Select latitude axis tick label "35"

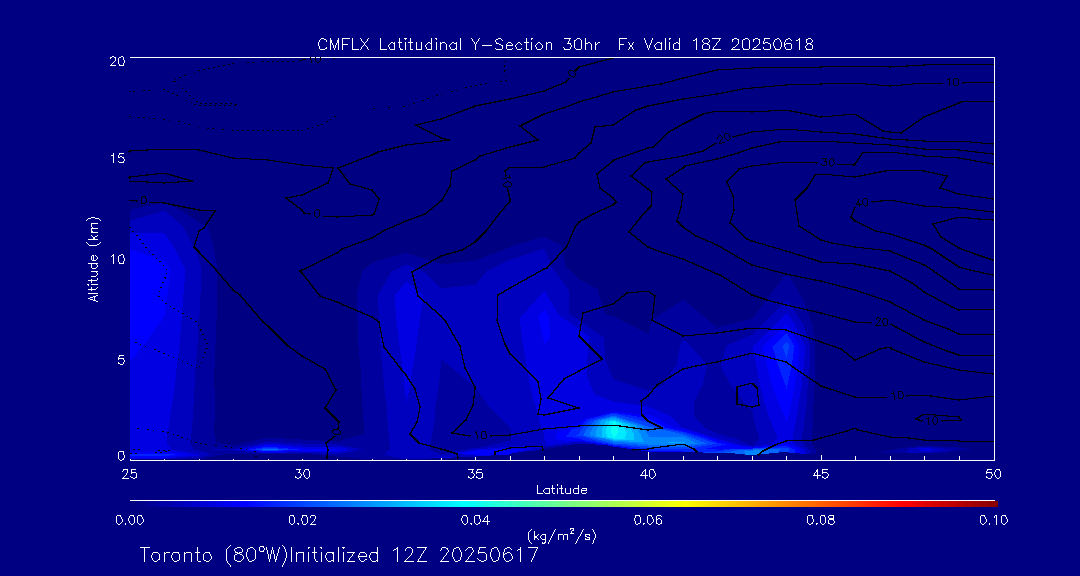(475, 474)
